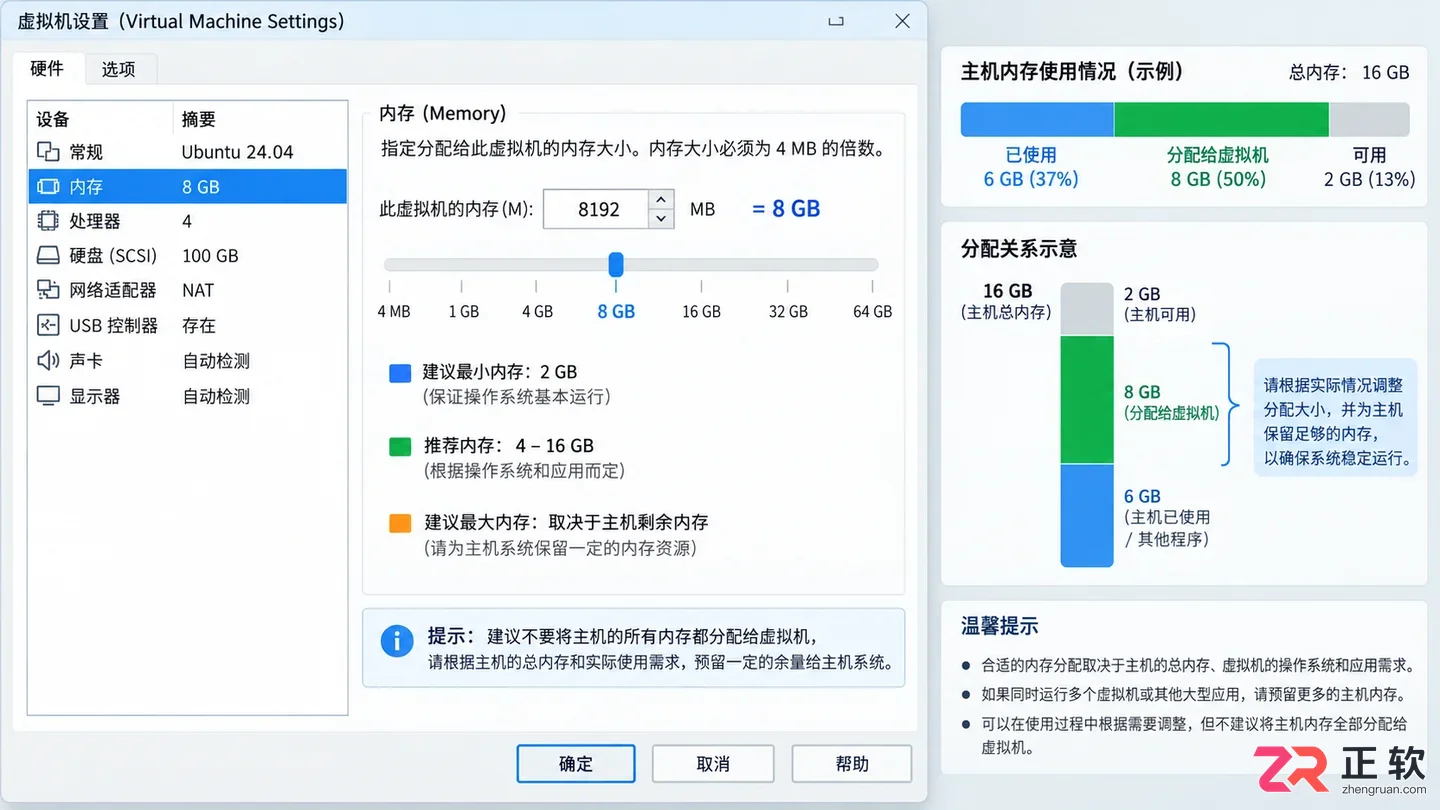Select the 硬件 tab

tap(47, 68)
